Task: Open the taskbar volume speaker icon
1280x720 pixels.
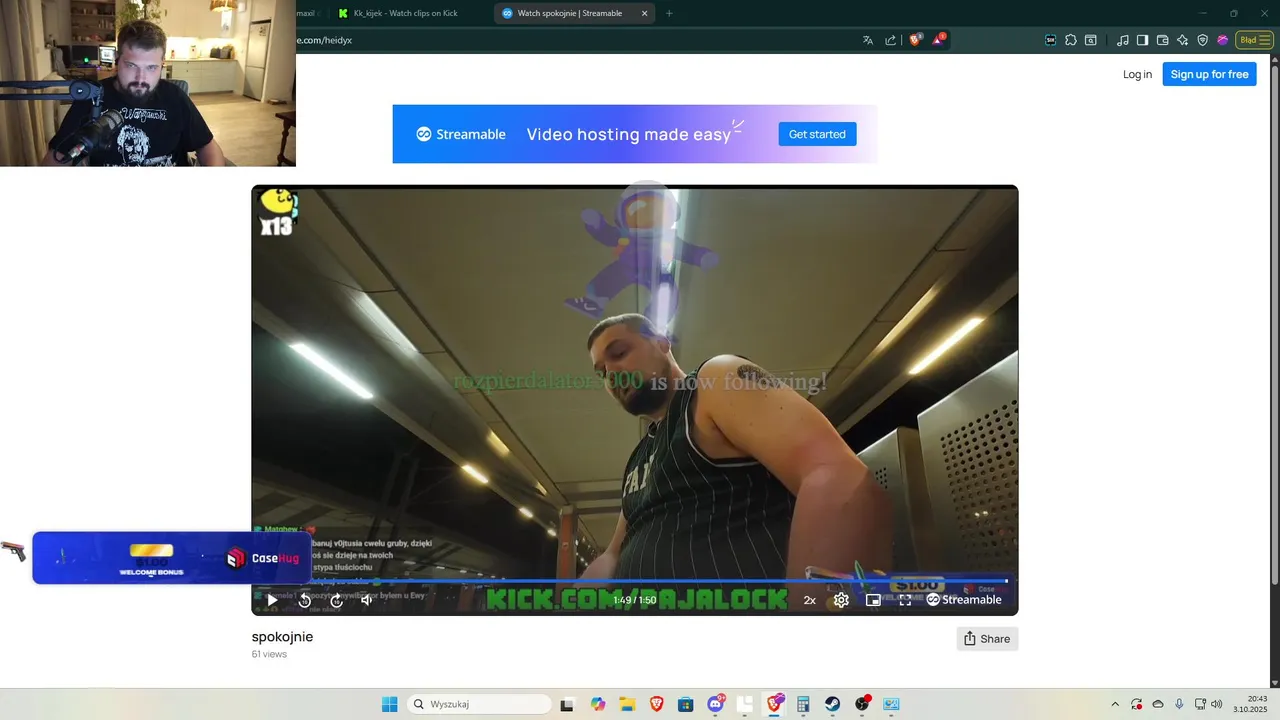Action: pos(1216,704)
